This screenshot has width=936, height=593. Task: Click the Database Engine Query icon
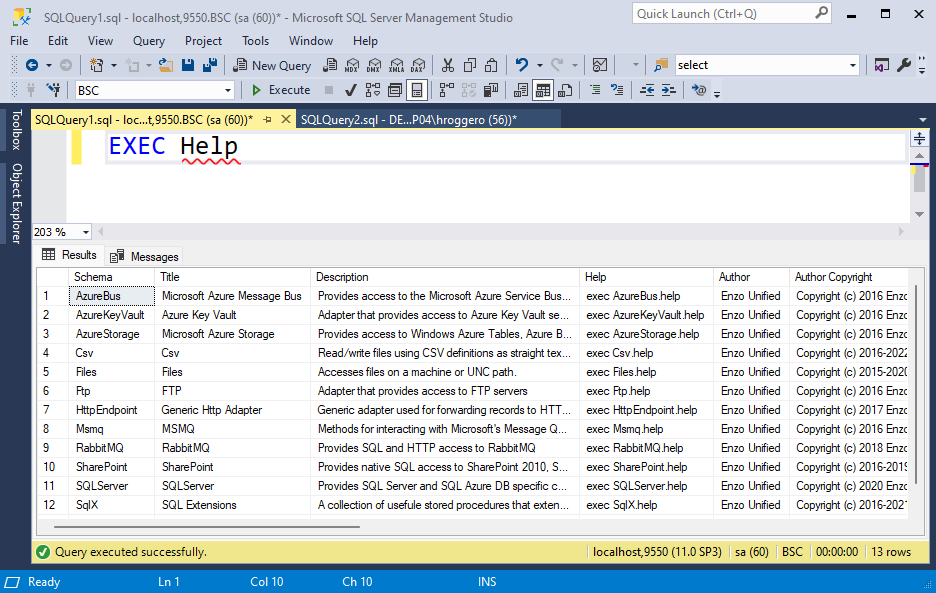click(x=330, y=65)
